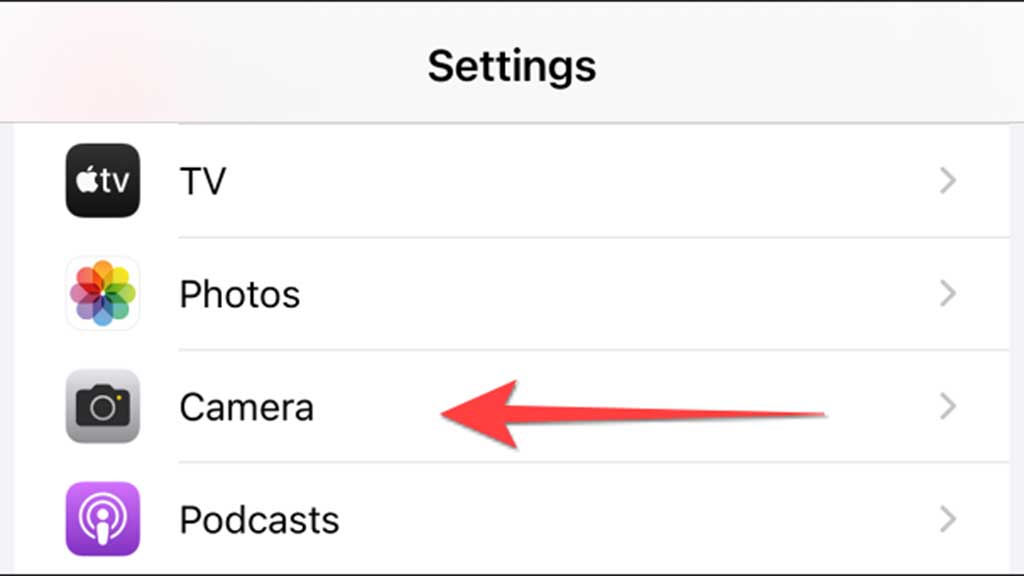Viewport: 1024px width, 576px height.
Task: Tap the Settings title header
Action: coord(511,66)
